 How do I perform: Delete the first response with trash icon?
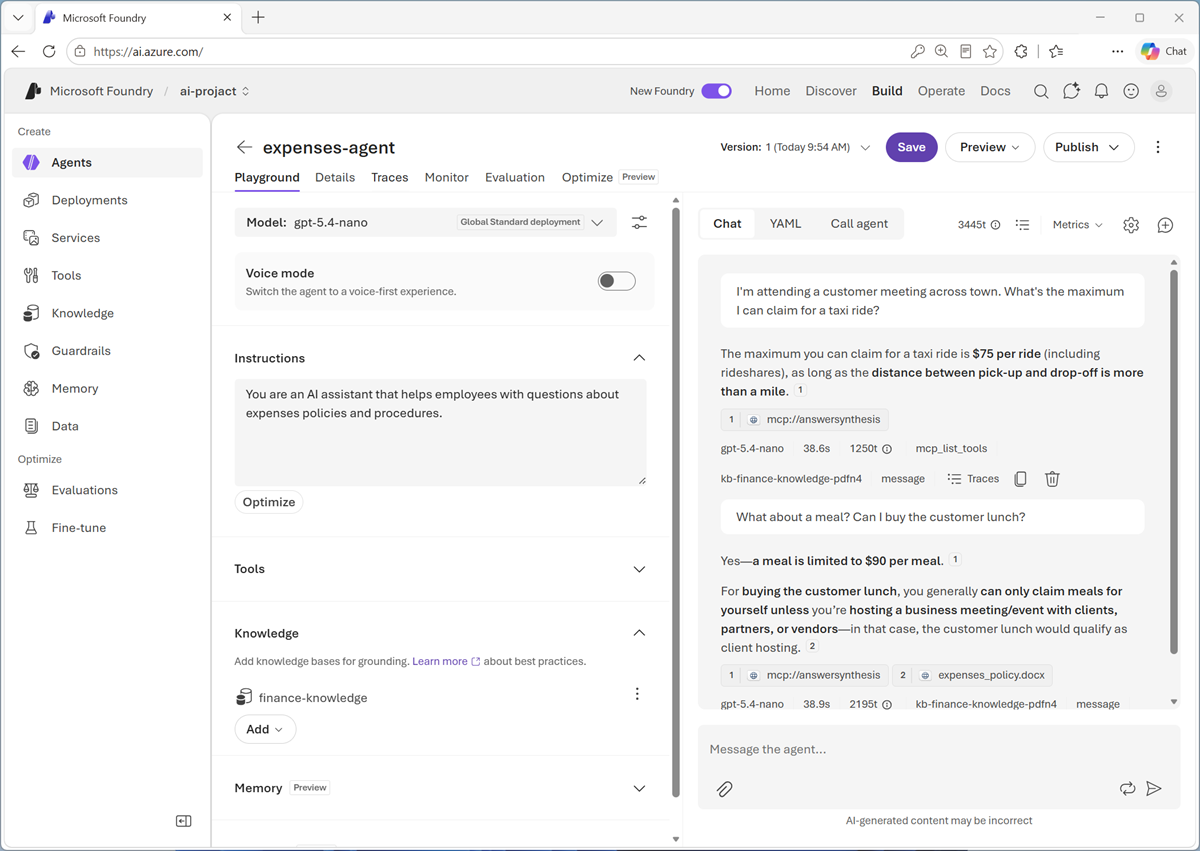(1052, 479)
